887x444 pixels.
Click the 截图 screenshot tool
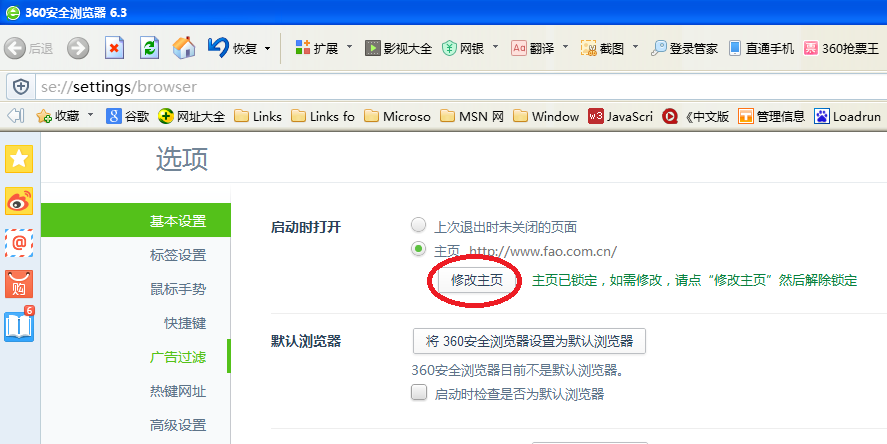coord(602,49)
